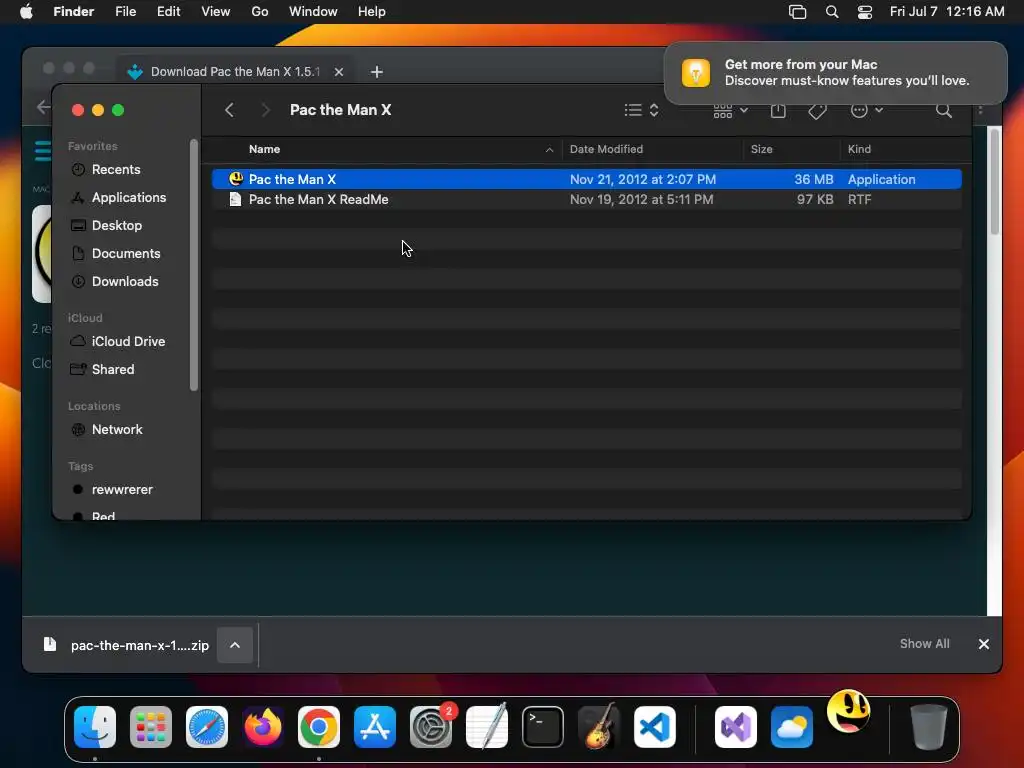1024x768 pixels.
Task: Open System Settings in the Dock
Action: pos(431,727)
